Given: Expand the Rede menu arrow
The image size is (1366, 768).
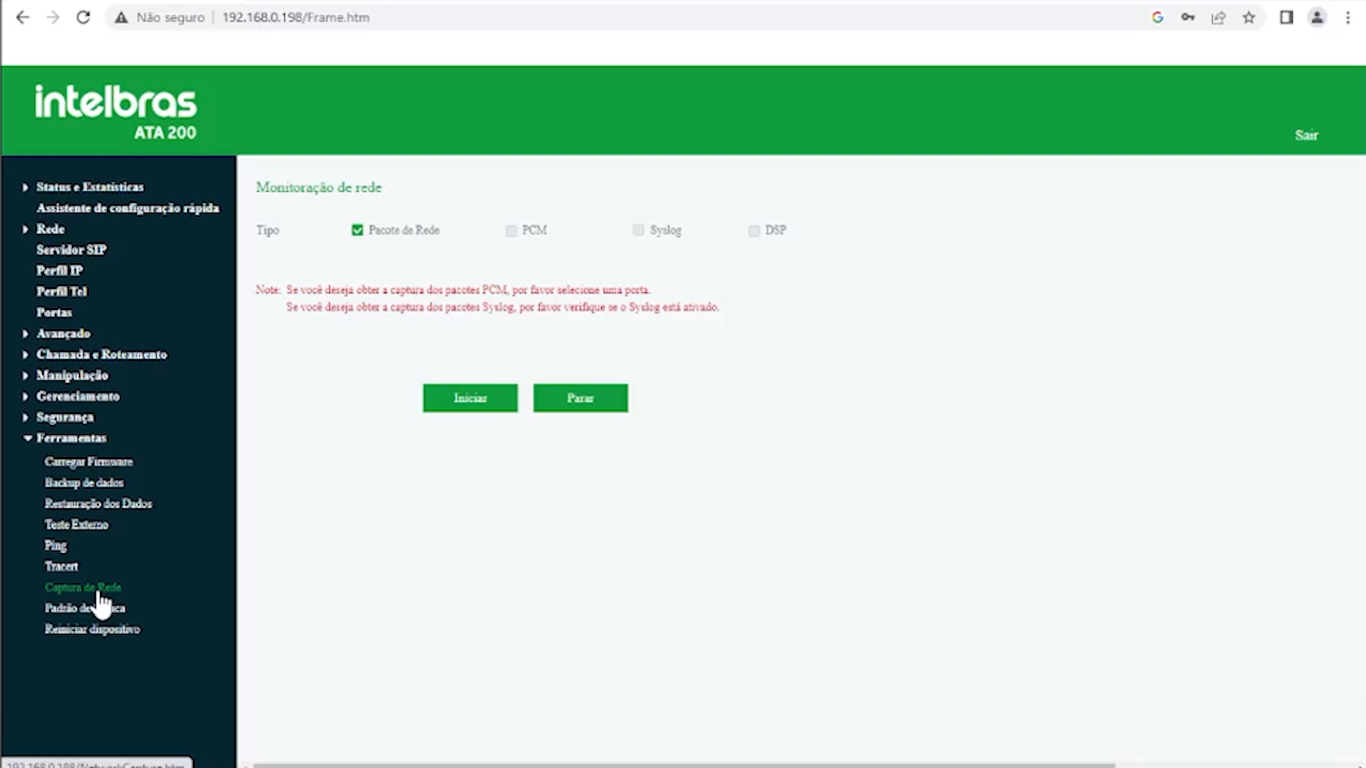Looking at the screenshot, I should point(26,229).
